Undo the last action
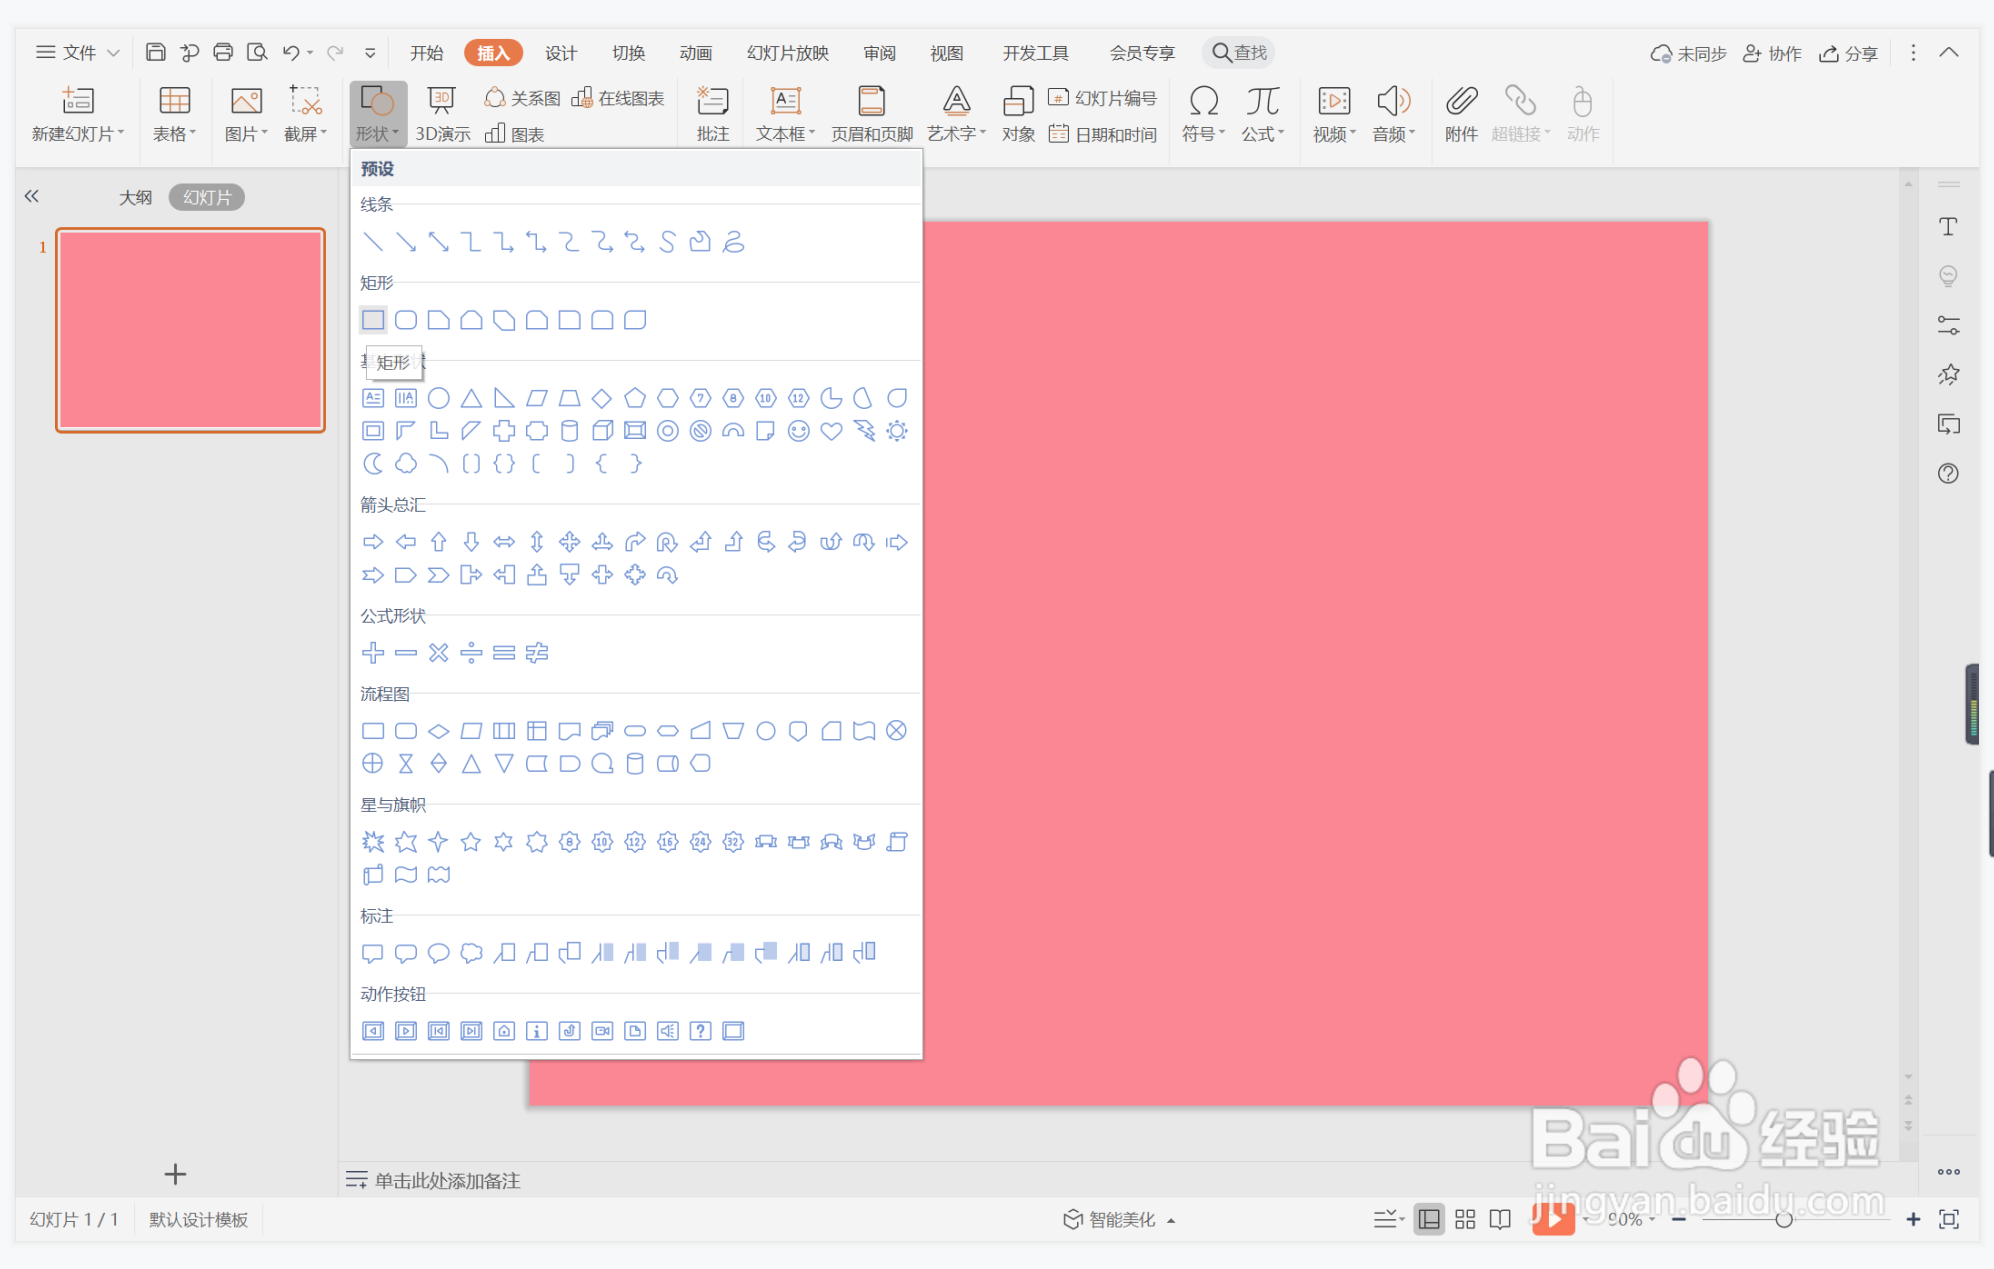The width and height of the screenshot is (1994, 1269). click(291, 52)
